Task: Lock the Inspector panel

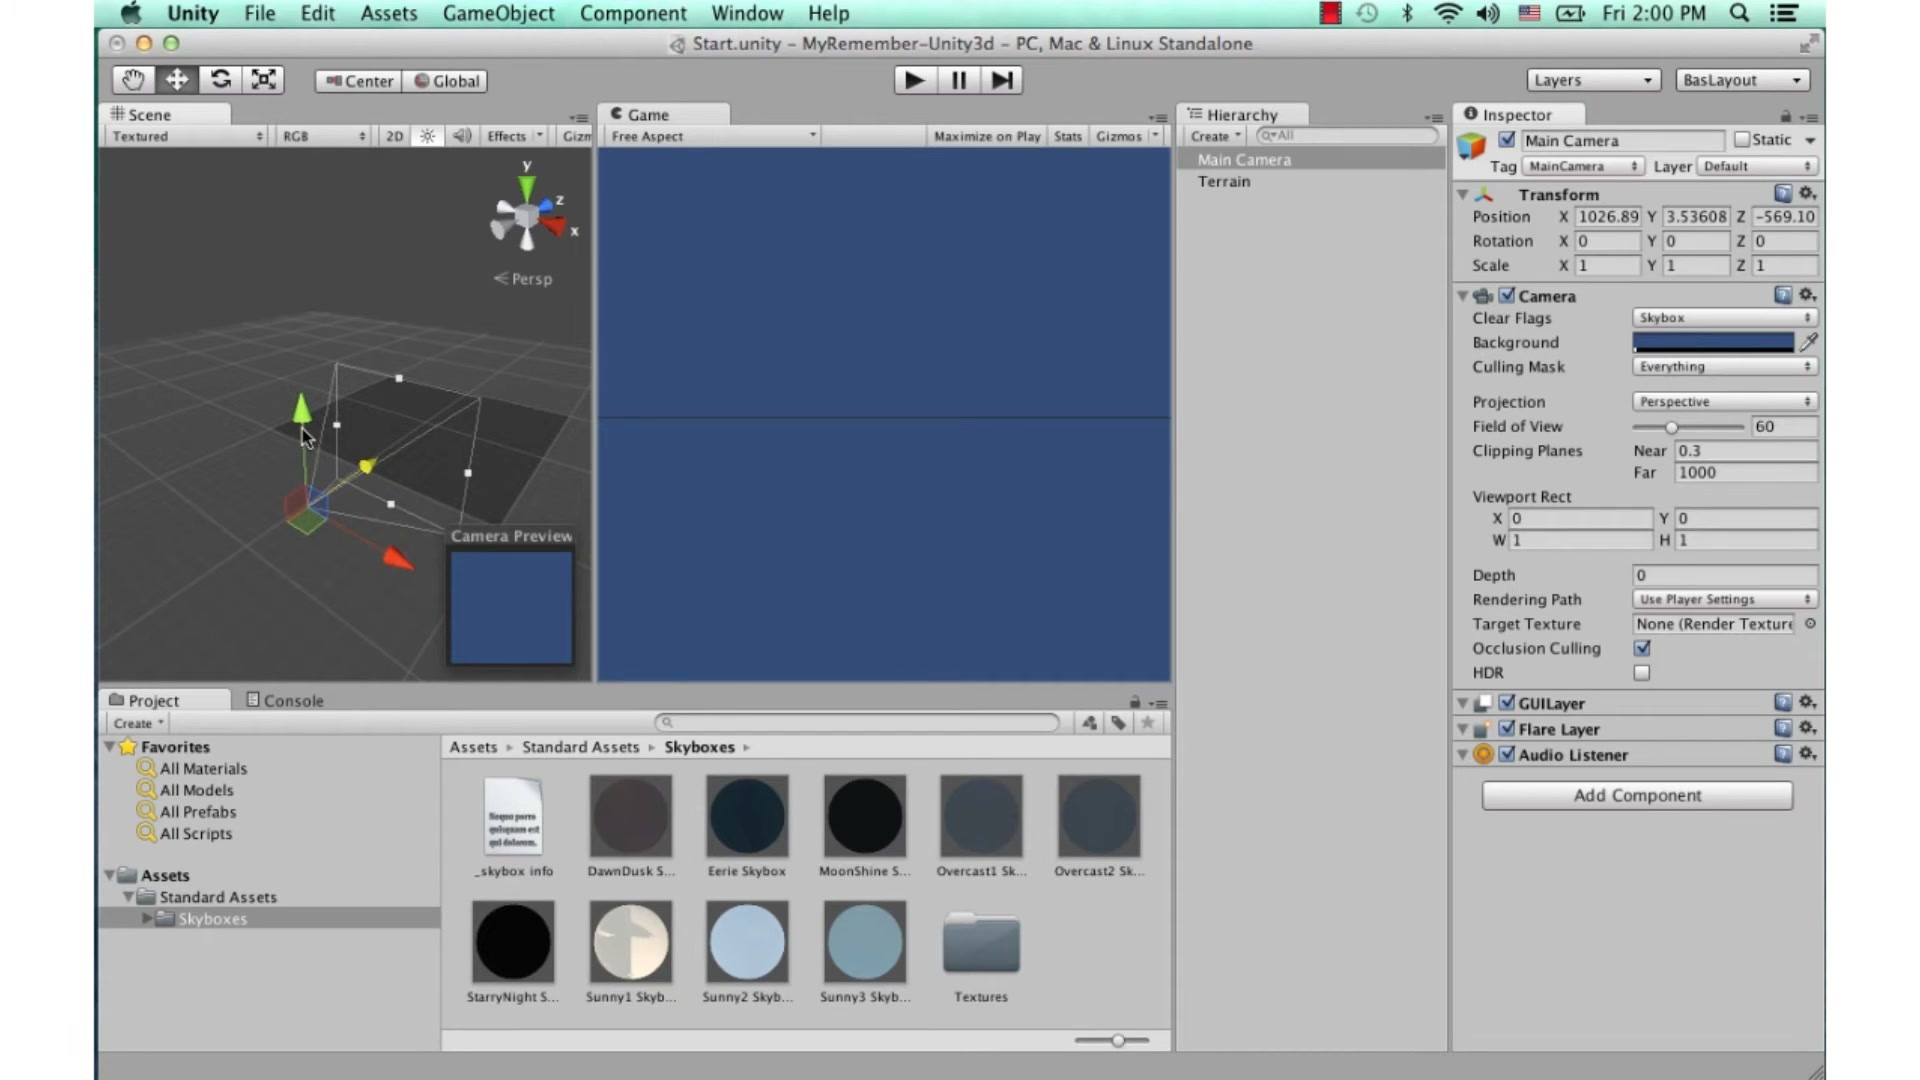Action: 1786,116
